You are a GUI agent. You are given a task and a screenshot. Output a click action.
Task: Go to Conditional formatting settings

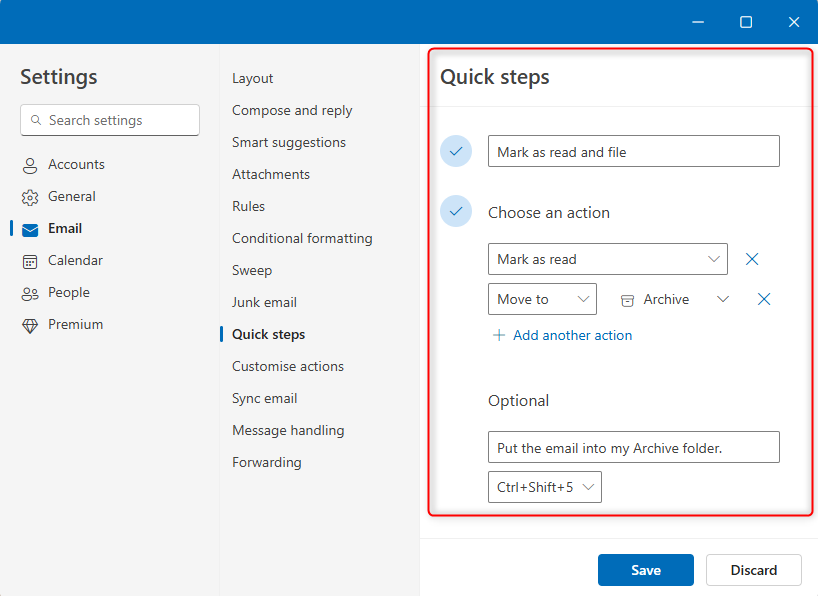(x=302, y=238)
